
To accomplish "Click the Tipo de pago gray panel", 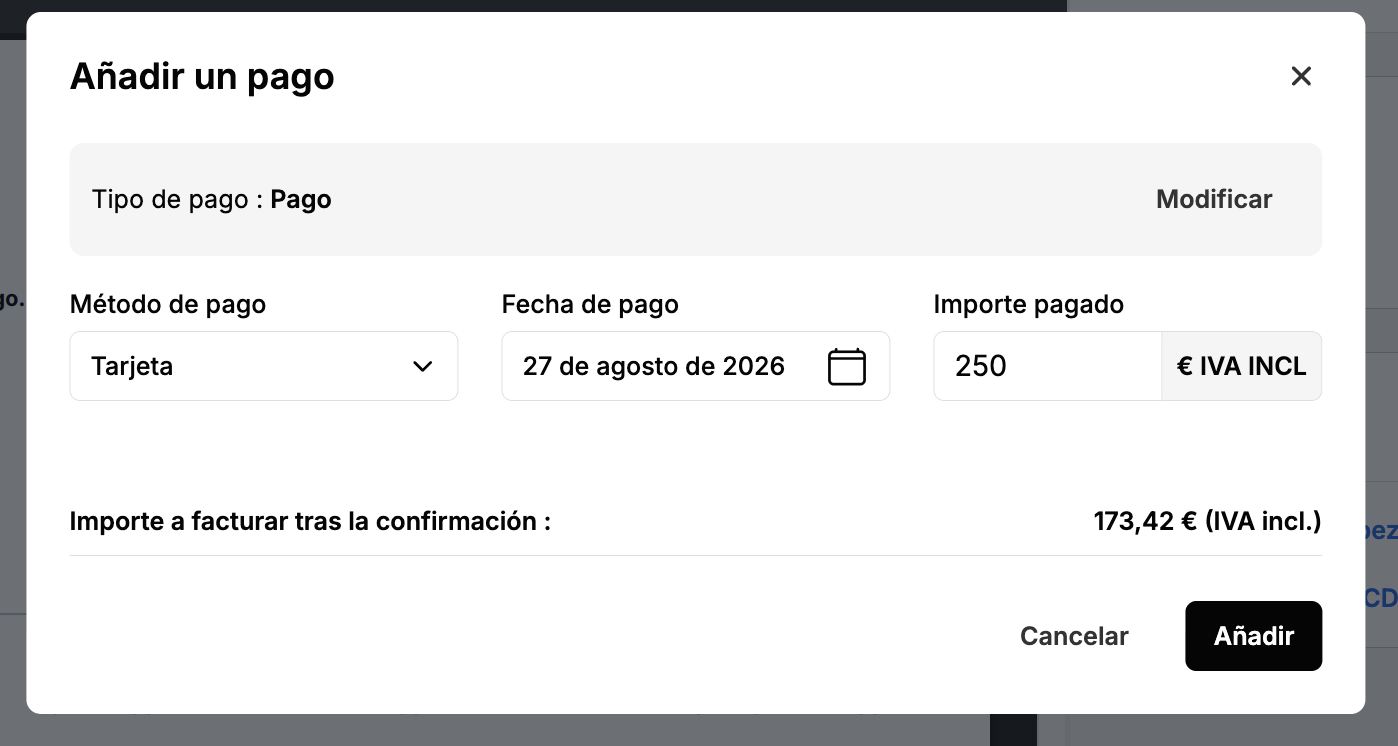I will (696, 199).
